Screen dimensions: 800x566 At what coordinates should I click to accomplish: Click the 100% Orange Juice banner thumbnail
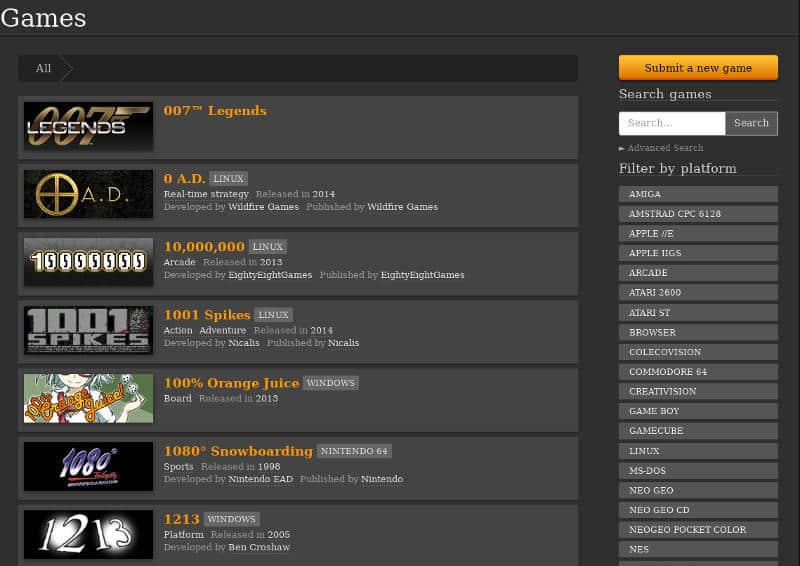coord(88,398)
